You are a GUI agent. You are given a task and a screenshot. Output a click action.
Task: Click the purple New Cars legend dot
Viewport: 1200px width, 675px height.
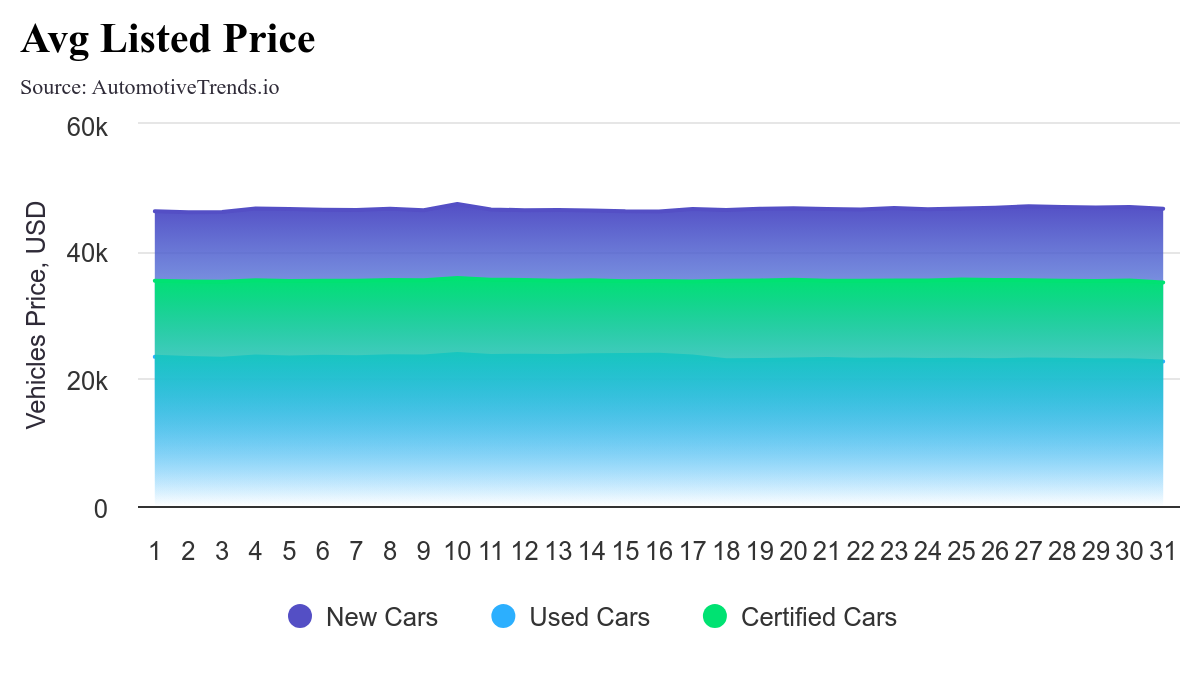[300, 617]
